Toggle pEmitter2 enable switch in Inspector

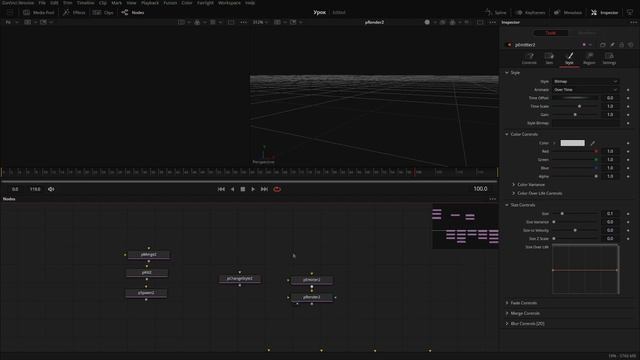pyautogui.click(x=509, y=45)
